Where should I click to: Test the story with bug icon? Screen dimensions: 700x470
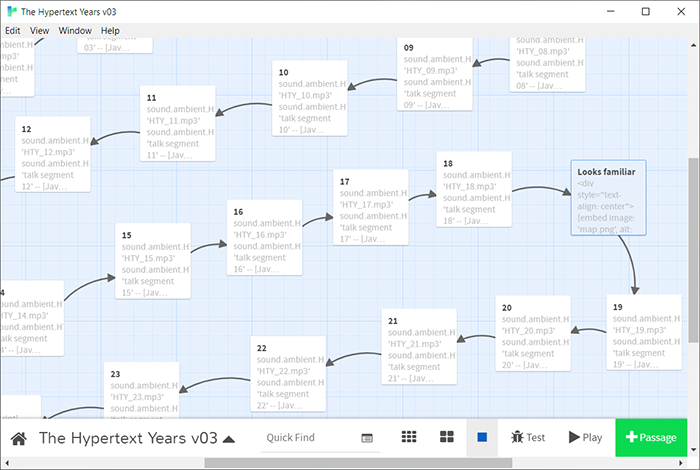pyautogui.click(x=528, y=437)
